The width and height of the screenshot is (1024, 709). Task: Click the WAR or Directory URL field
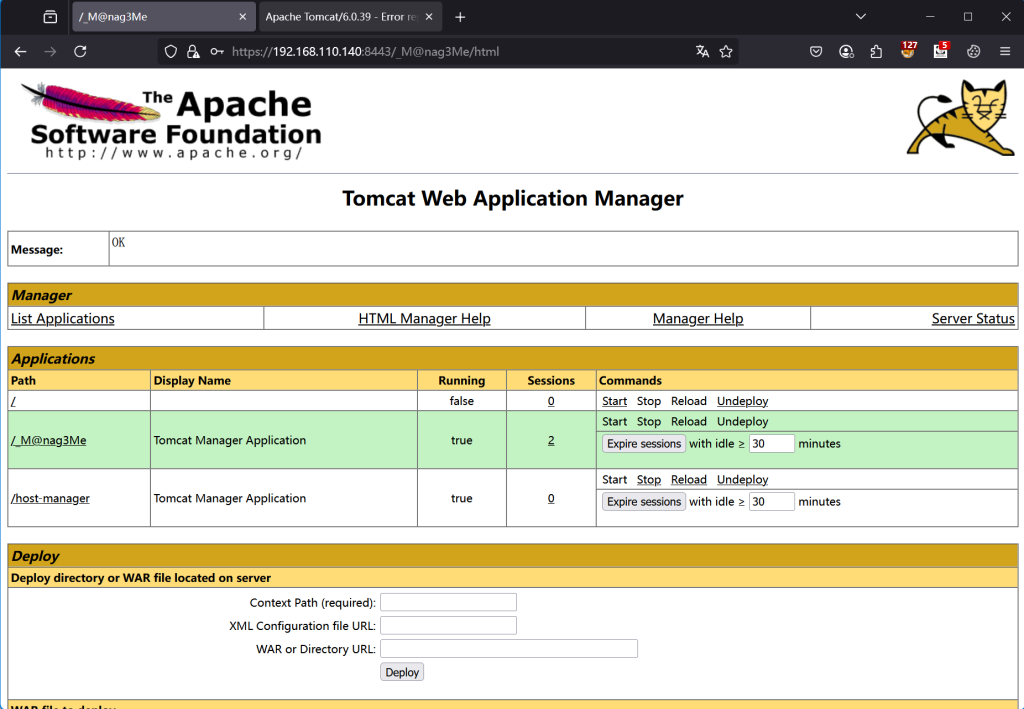508,649
